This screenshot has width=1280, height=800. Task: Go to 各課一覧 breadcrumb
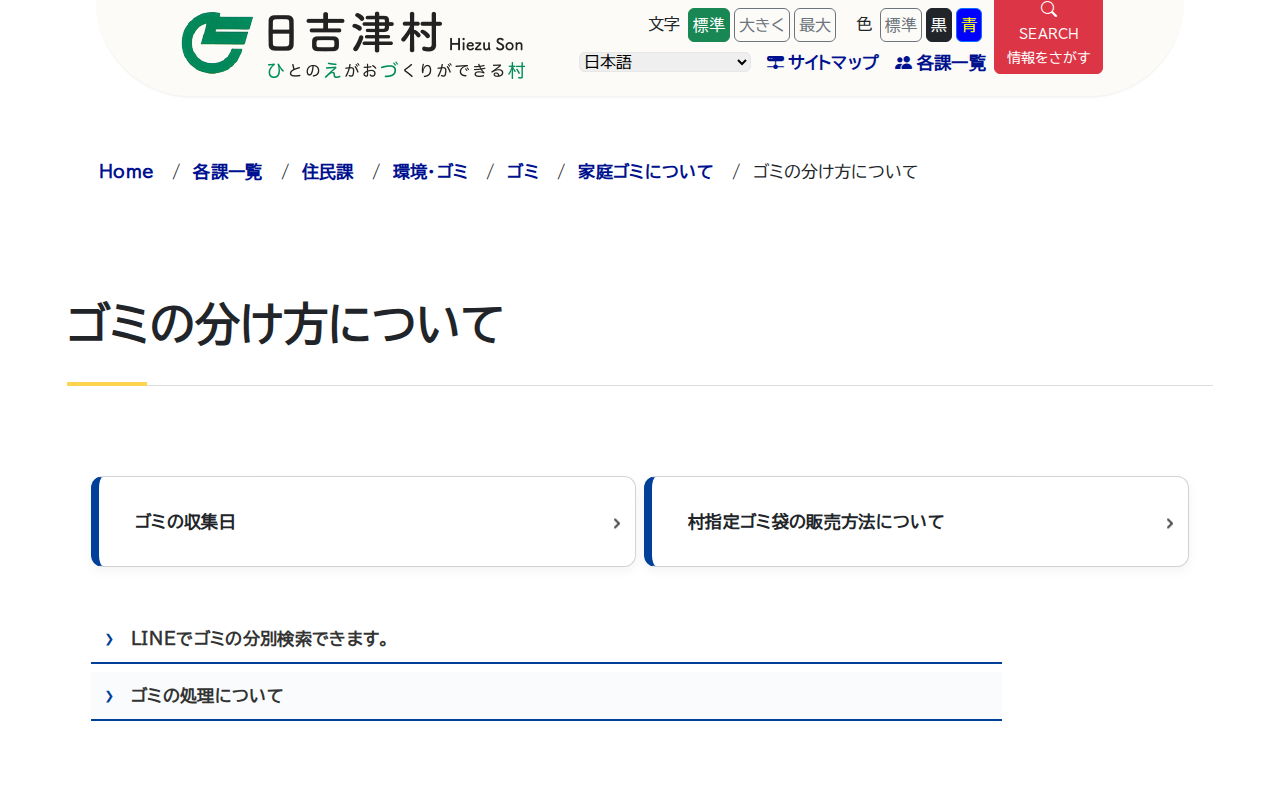(227, 171)
